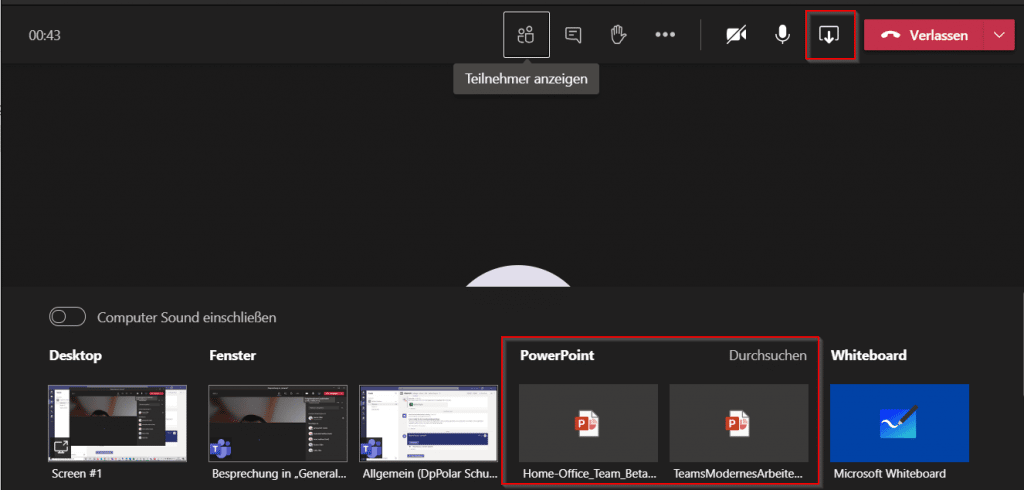Share the Screen #1 desktop thumbnail

(118, 423)
